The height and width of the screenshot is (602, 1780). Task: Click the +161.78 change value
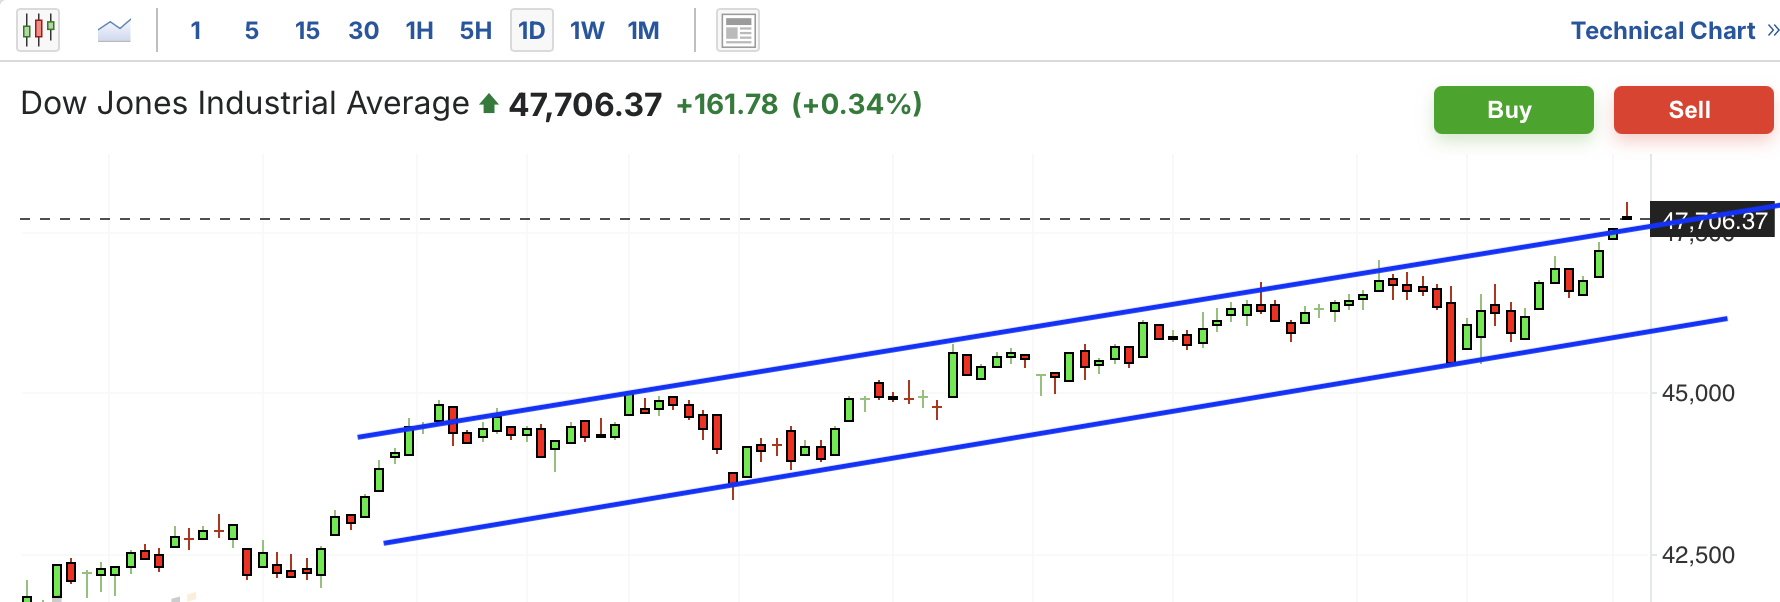pos(727,104)
